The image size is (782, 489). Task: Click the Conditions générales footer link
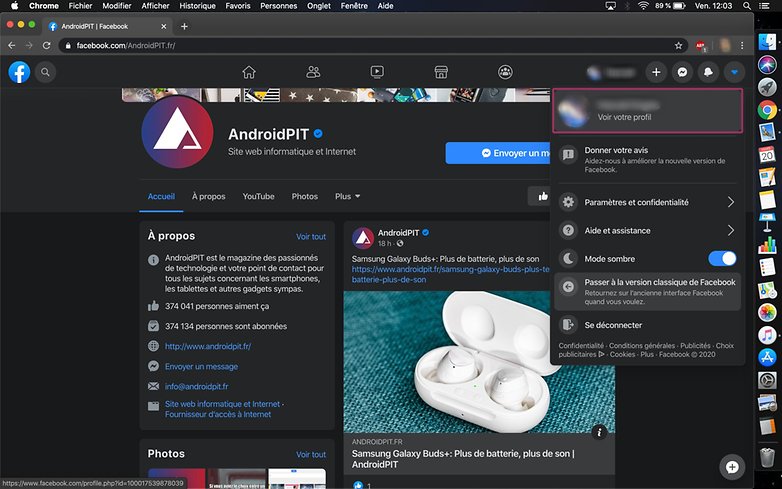point(642,345)
